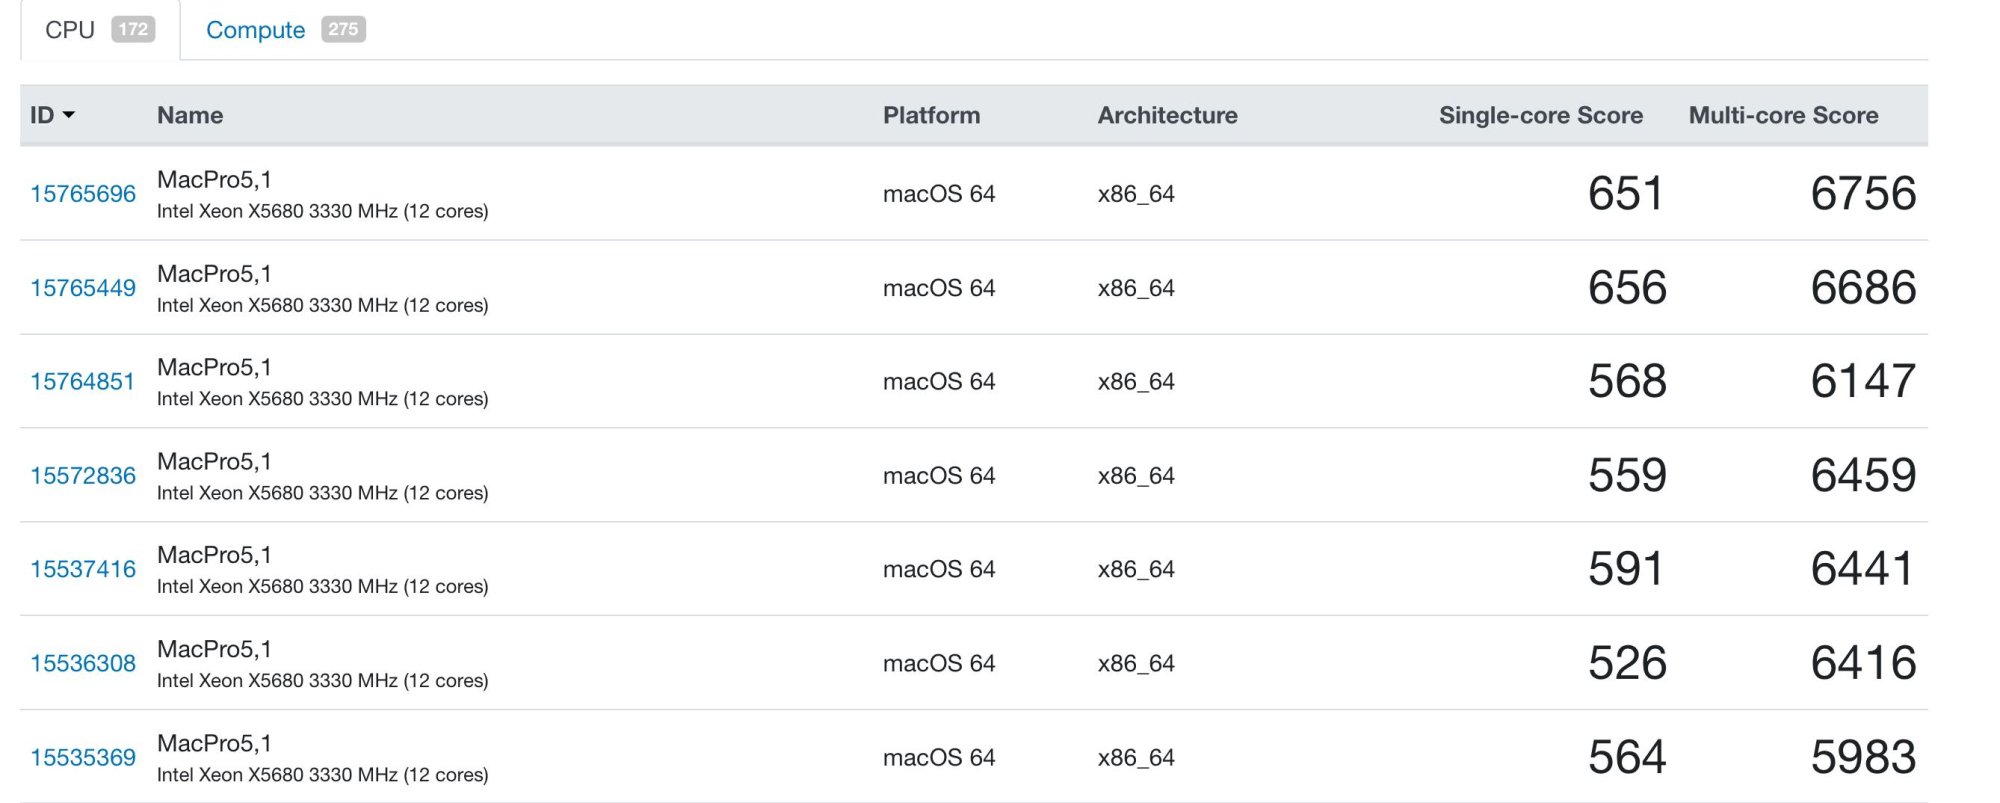Open result 15537416
Screen dimensions: 2000x803
click(83, 569)
